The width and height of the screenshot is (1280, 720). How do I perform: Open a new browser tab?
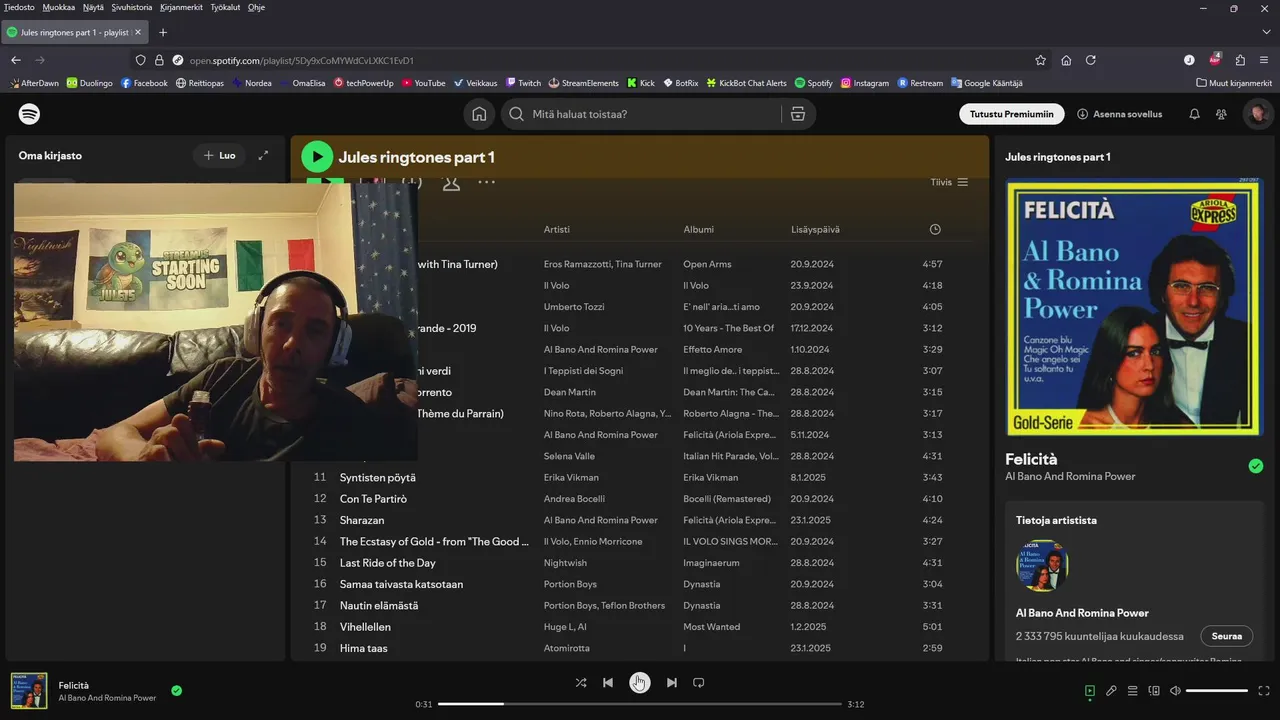(x=163, y=32)
